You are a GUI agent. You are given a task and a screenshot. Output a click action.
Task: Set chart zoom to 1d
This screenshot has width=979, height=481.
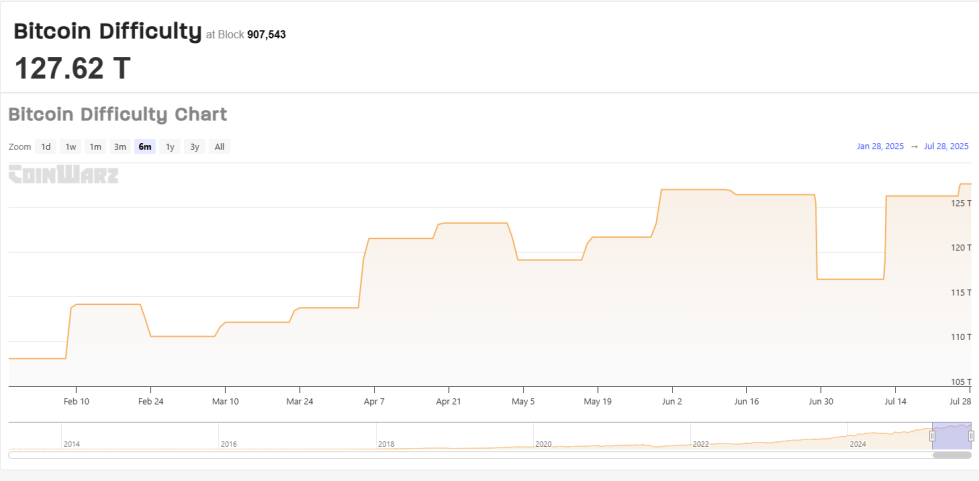click(x=46, y=147)
